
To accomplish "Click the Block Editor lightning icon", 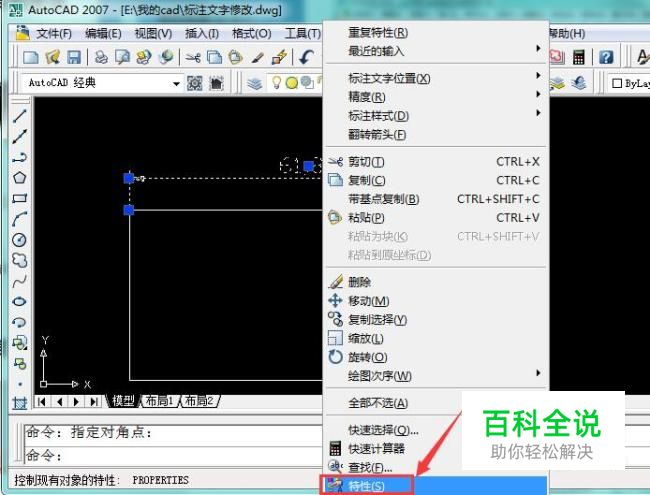I will pos(279,57).
